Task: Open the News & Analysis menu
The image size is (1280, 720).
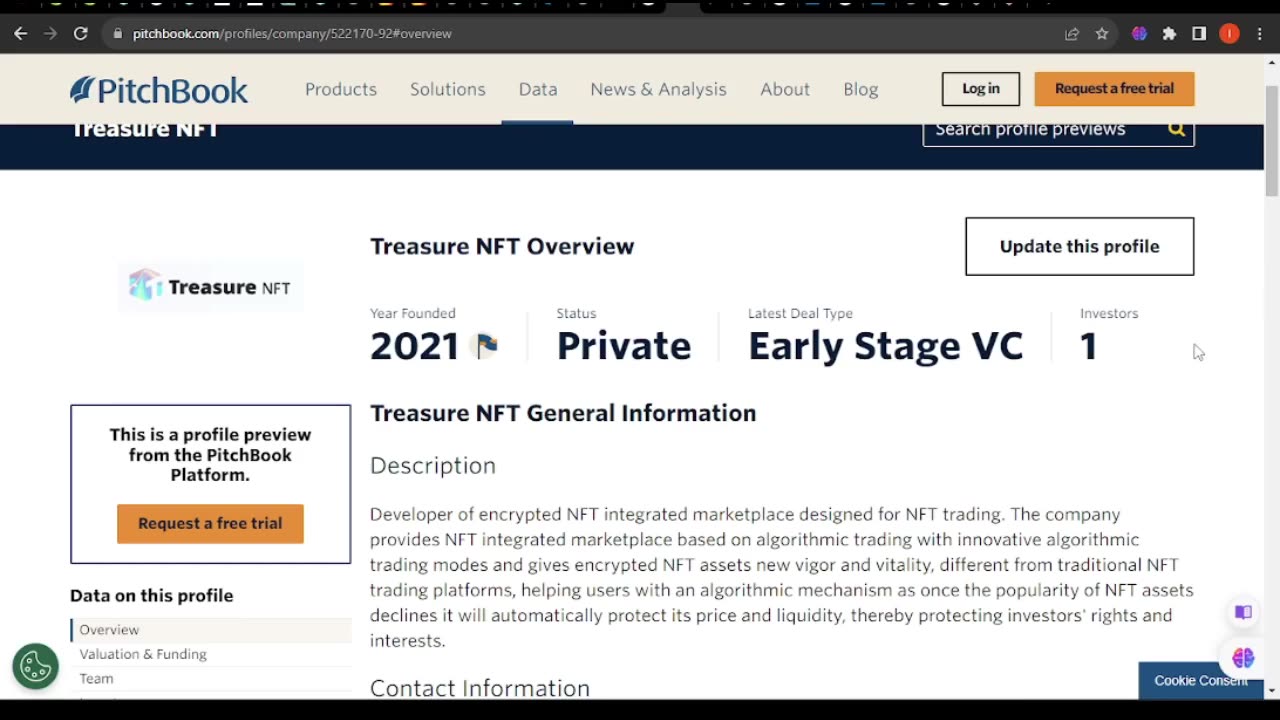Action: (x=658, y=89)
